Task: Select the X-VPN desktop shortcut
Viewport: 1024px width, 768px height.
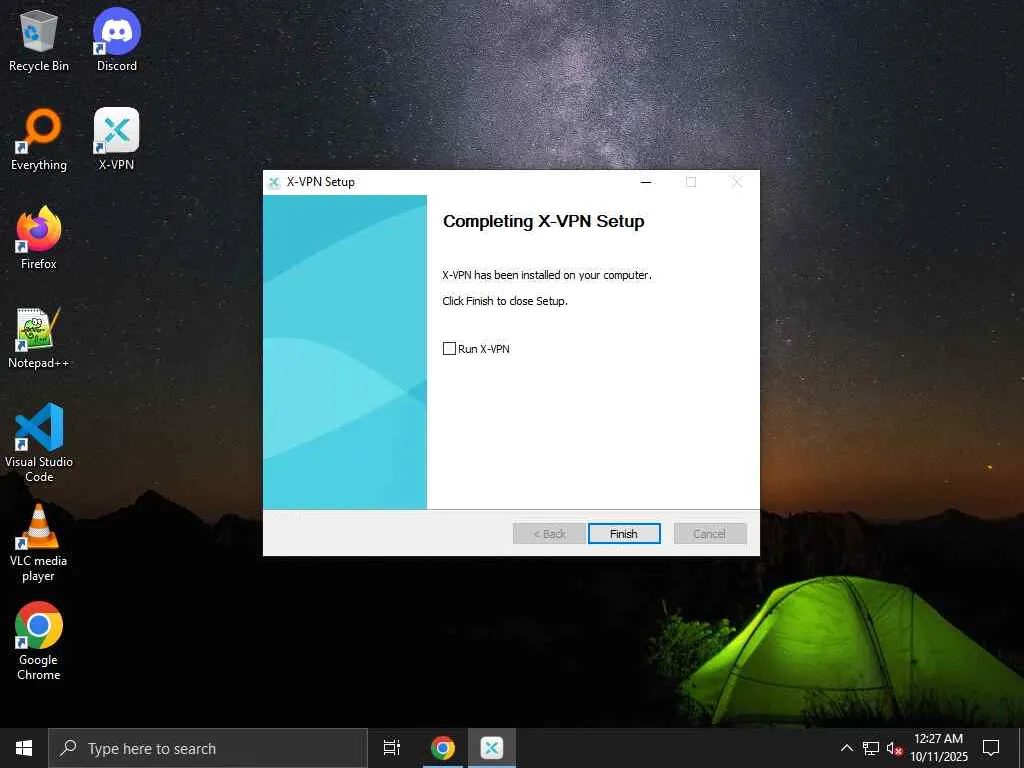Action: [x=116, y=140]
